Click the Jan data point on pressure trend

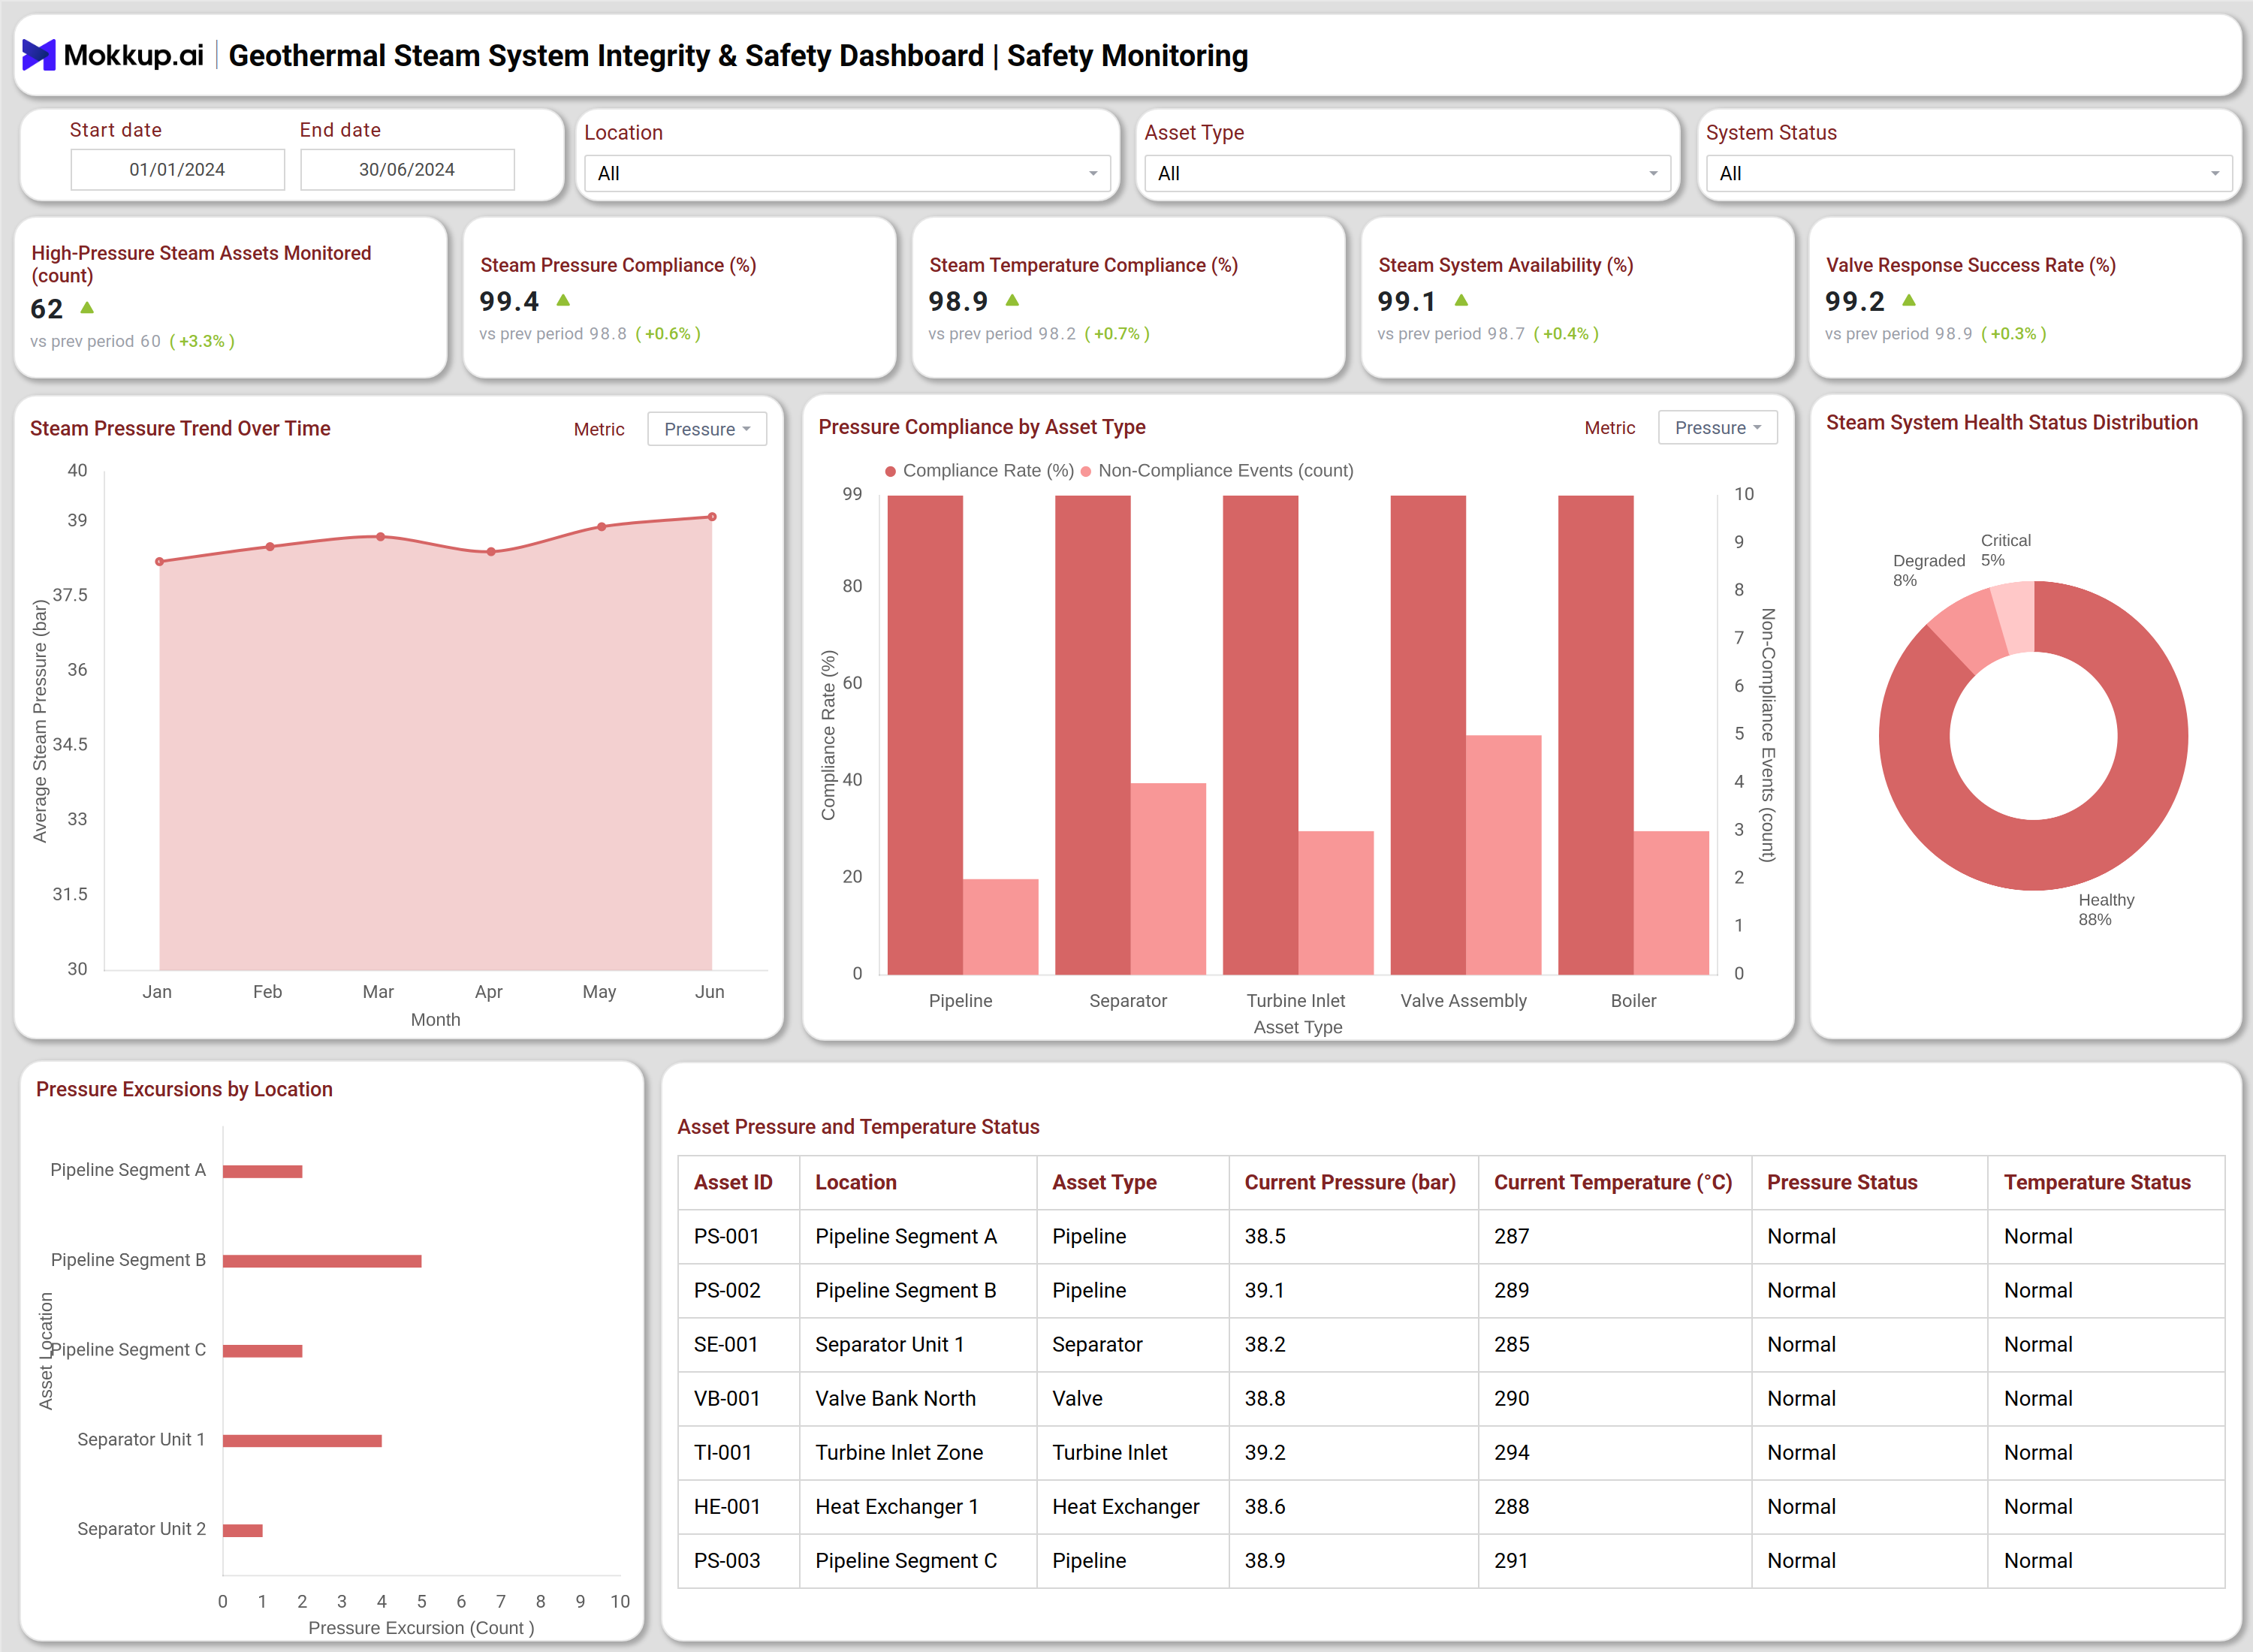click(x=160, y=562)
